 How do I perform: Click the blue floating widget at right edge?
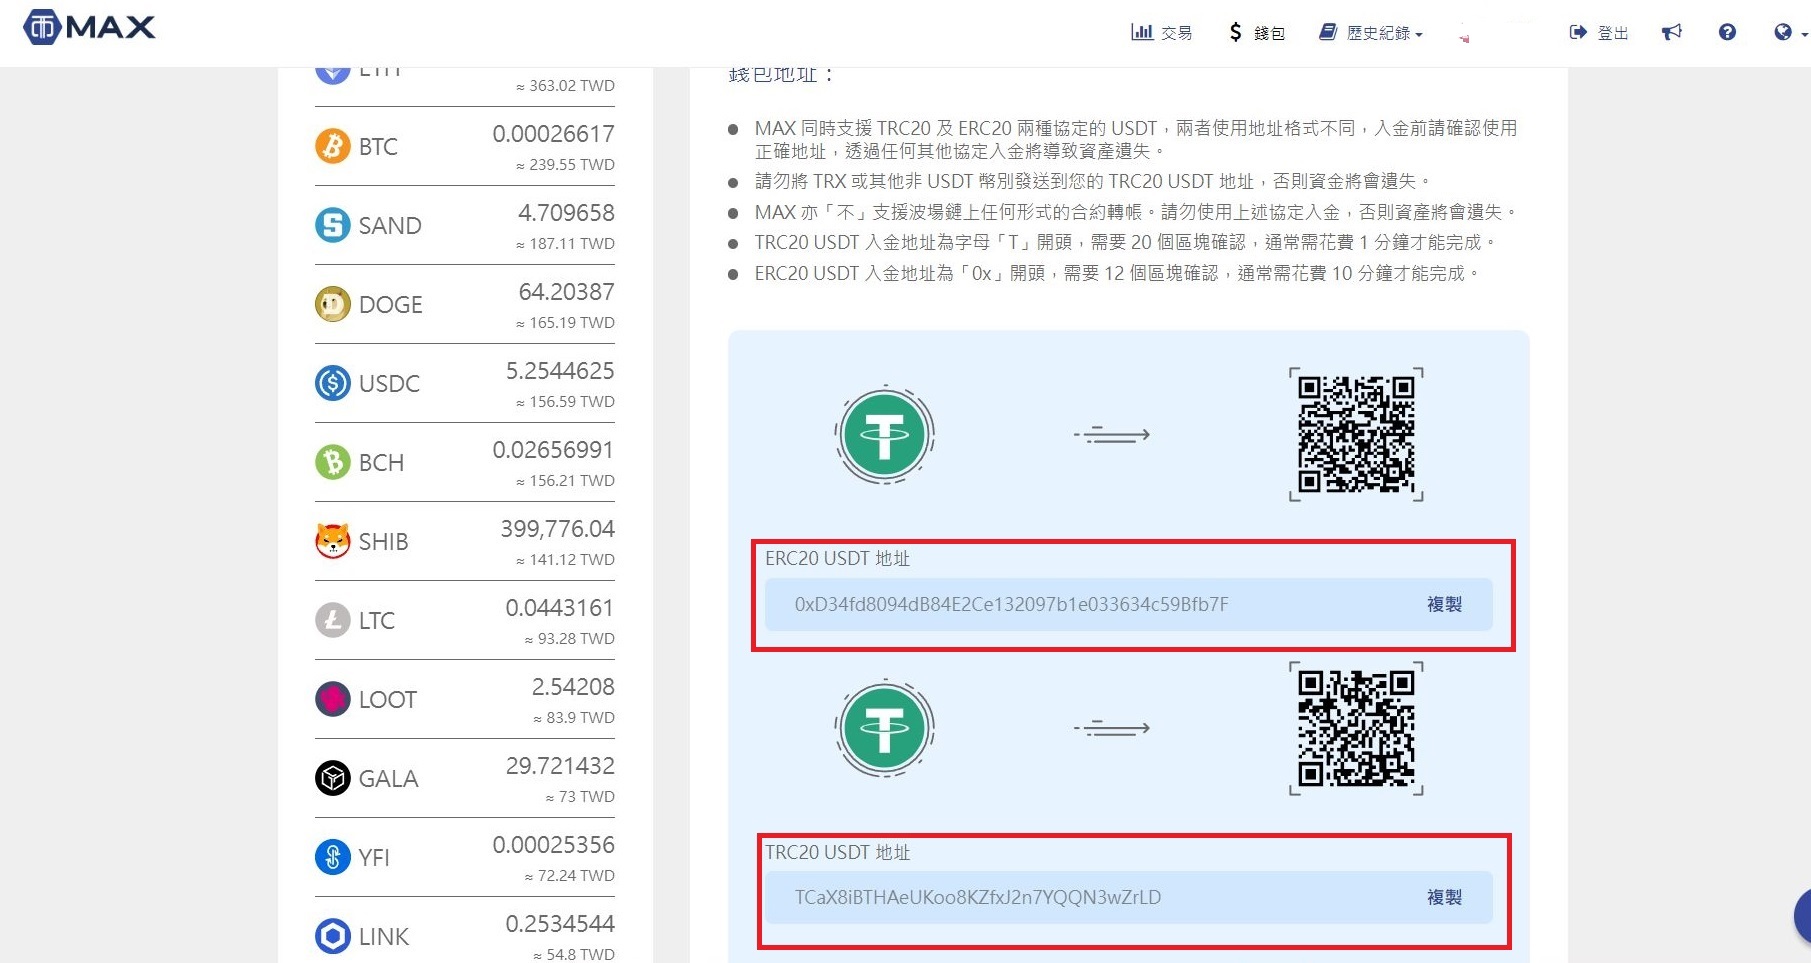pos(1802,915)
